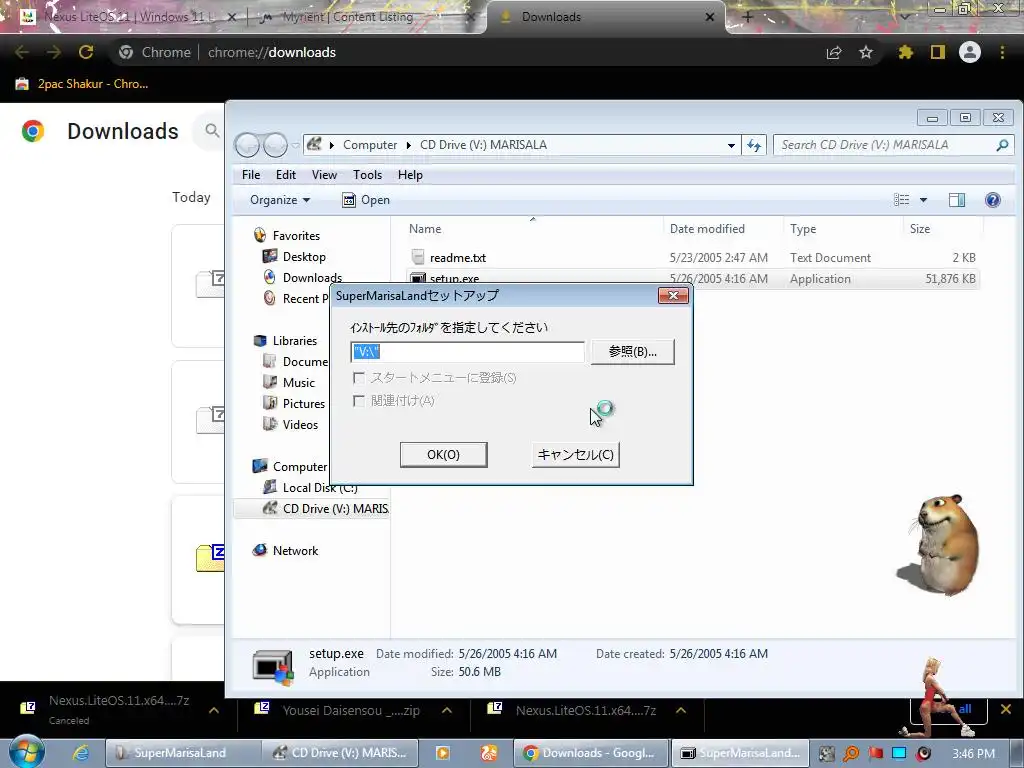Viewport: 1024px width, 768px height.
Task: Expand Yousei Daisensou zip download options
Action: click(447, 711)
